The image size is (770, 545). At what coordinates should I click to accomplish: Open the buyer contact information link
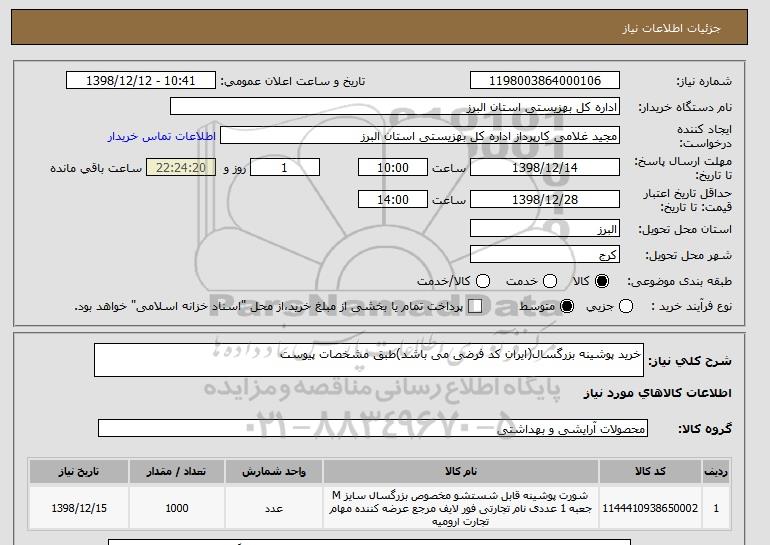coord(162,136)
